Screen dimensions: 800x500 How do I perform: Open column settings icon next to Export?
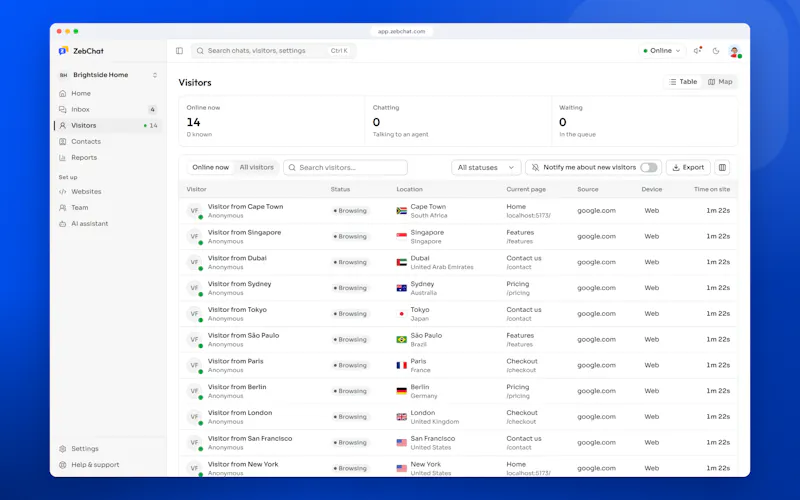[x=722, y=167]
